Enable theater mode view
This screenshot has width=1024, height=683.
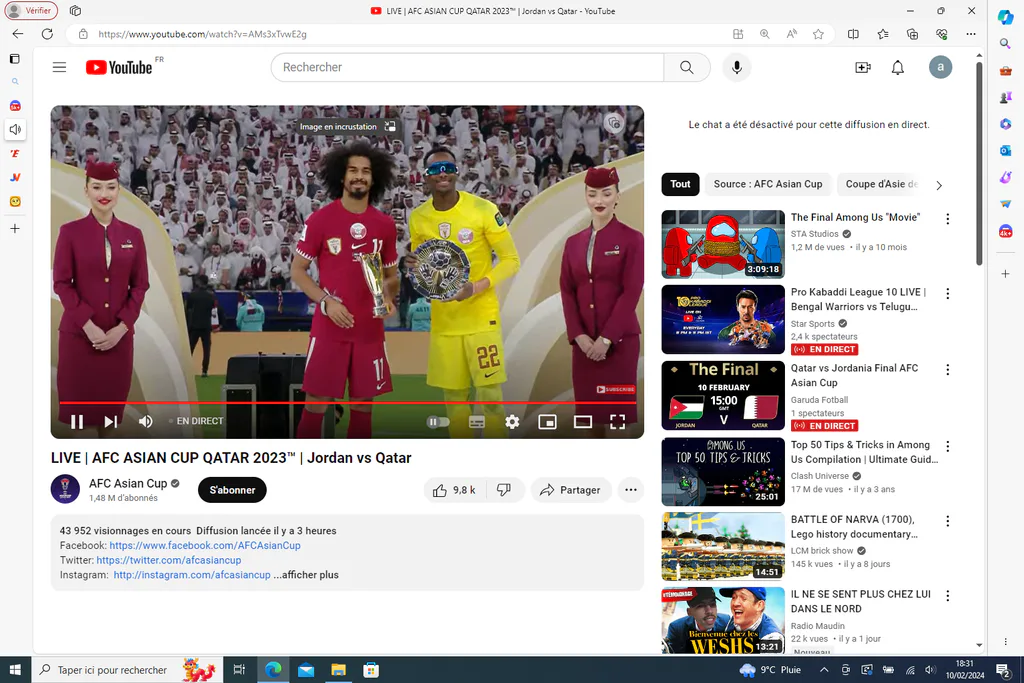coord(583,422)
